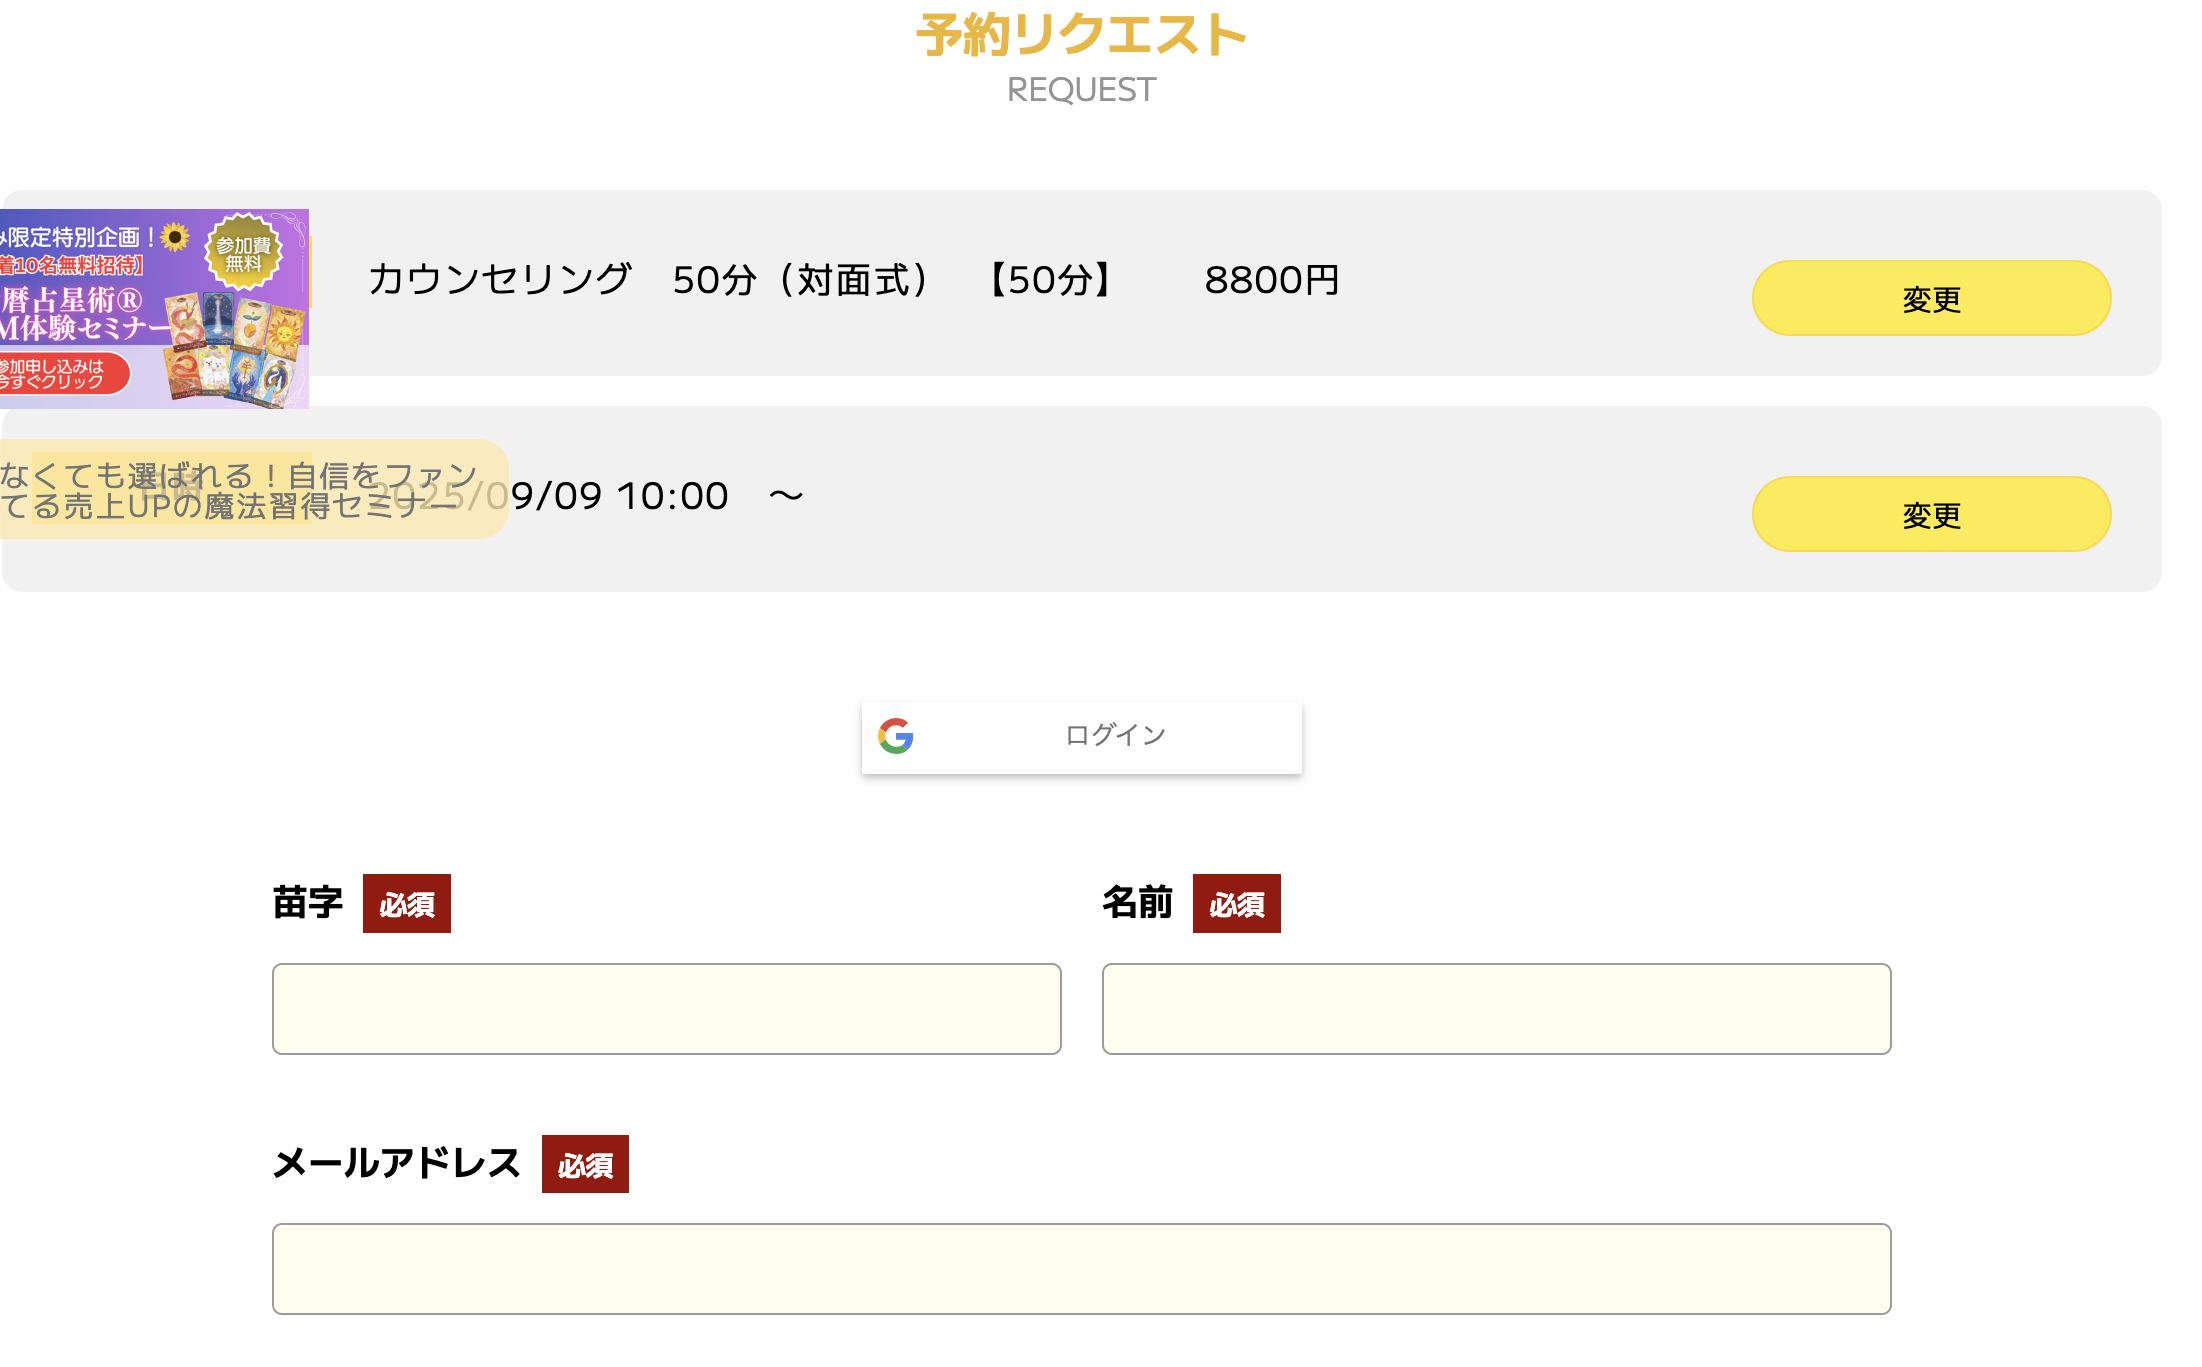This screenshot has width=2202, height=1367.
Task: Click the sunflower icon in the banner
Action: click(x=175, y=237)
